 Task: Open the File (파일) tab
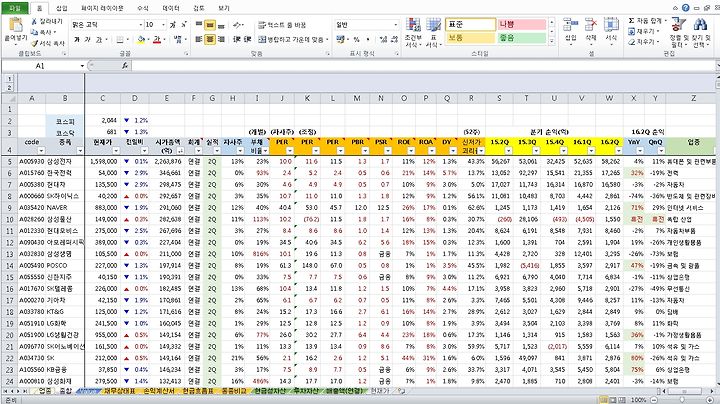point(15,8)
